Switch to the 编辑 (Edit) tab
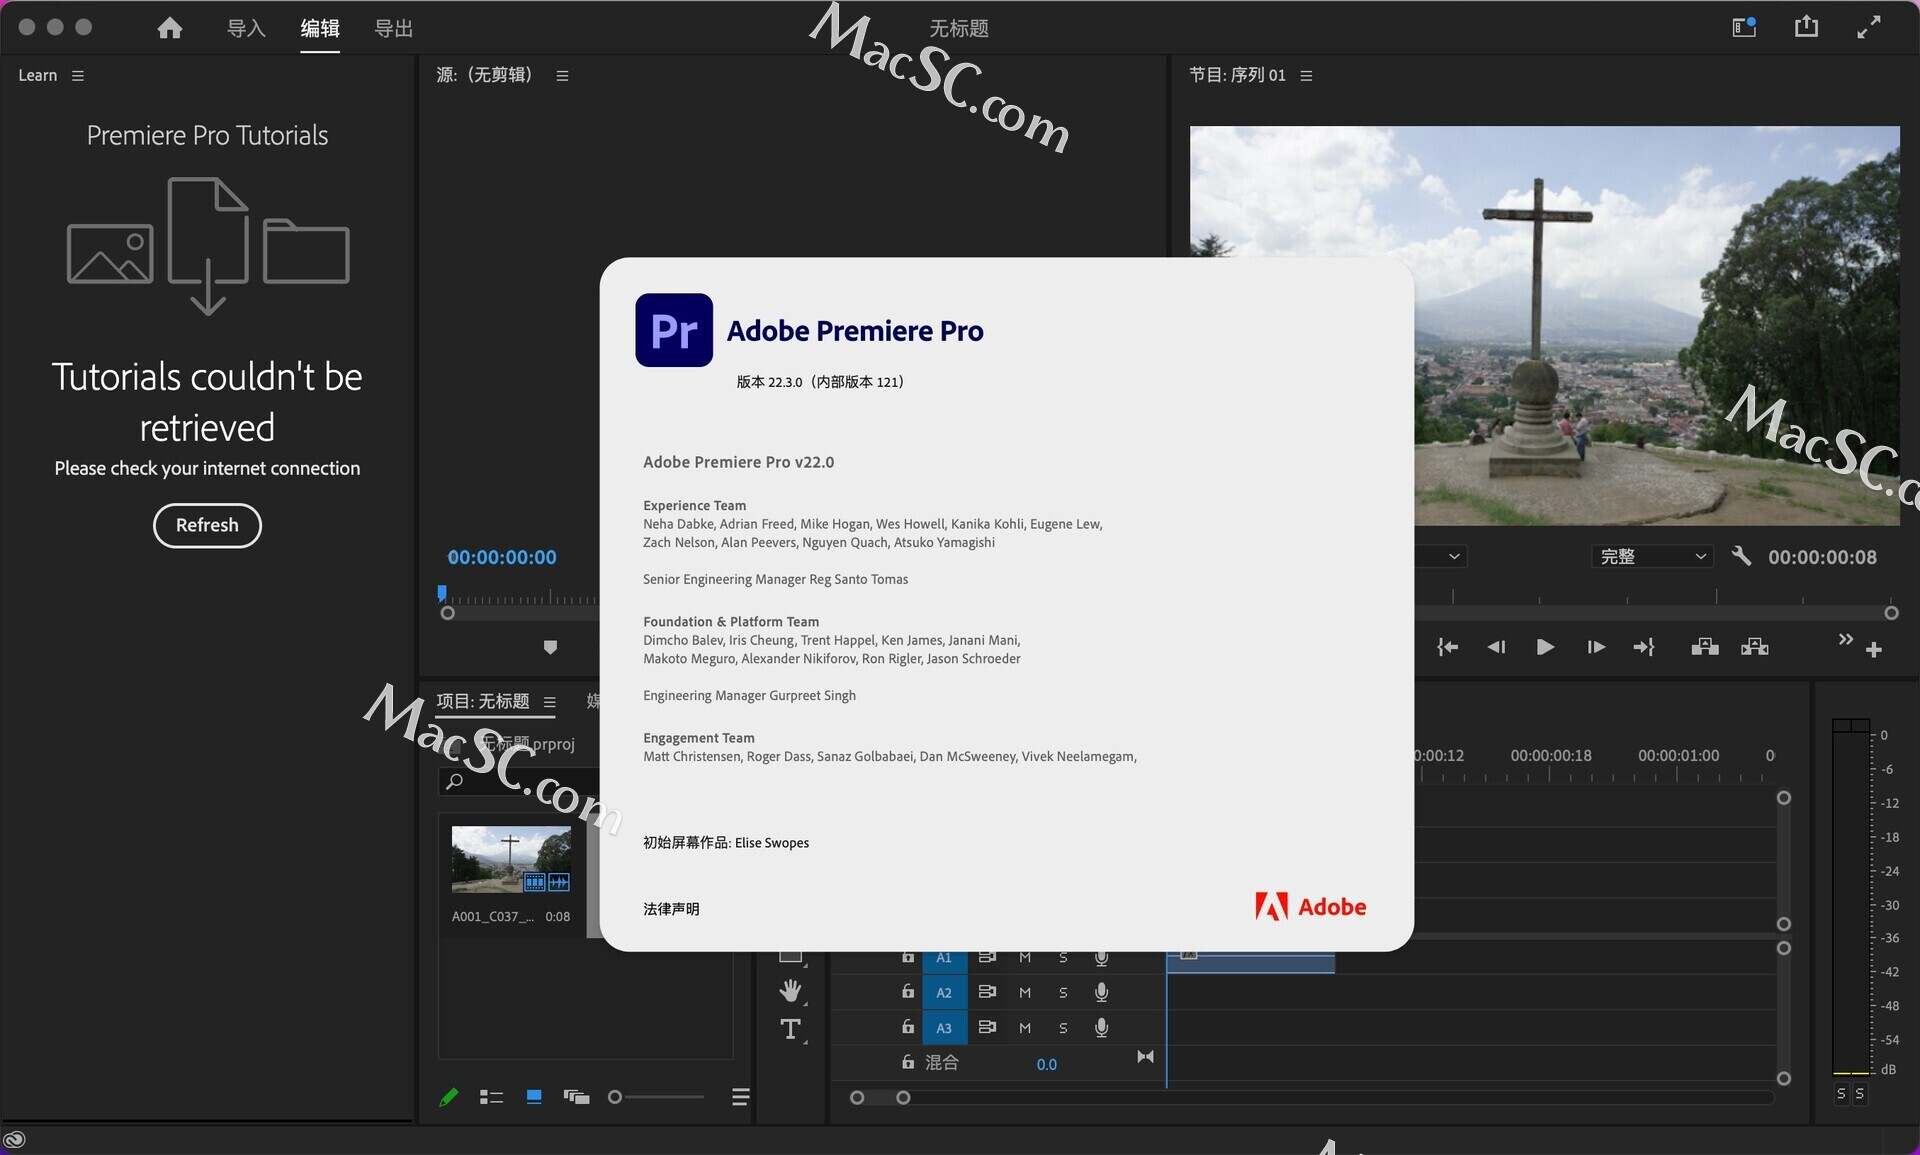 pos(320,28)
